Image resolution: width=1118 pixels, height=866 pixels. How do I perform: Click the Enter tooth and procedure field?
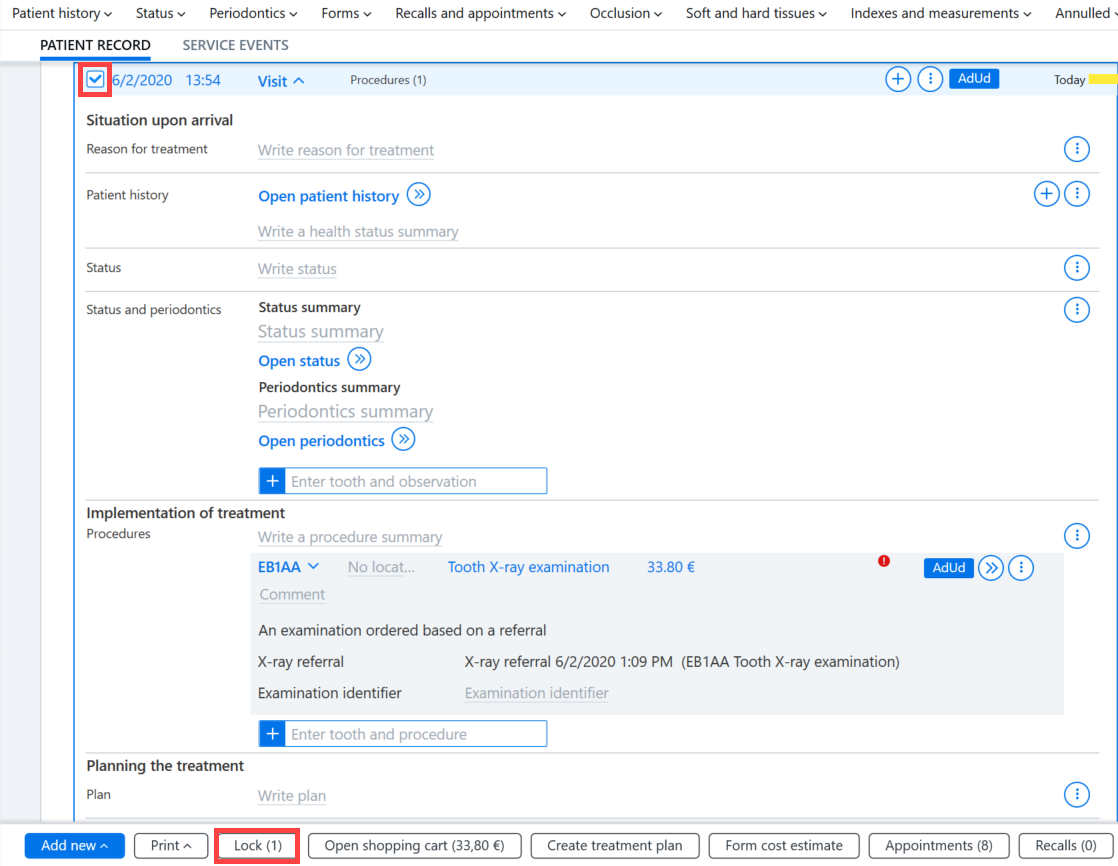[x=416, y=734]
